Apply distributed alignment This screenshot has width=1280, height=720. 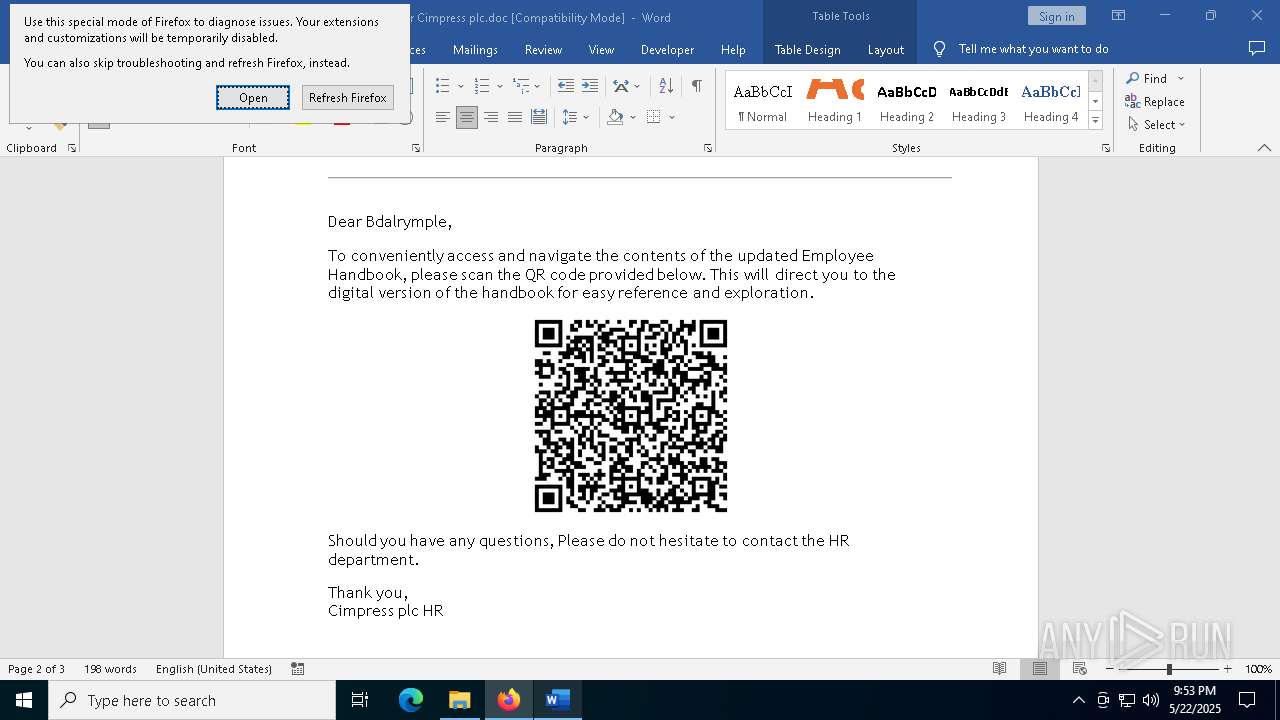538,117
